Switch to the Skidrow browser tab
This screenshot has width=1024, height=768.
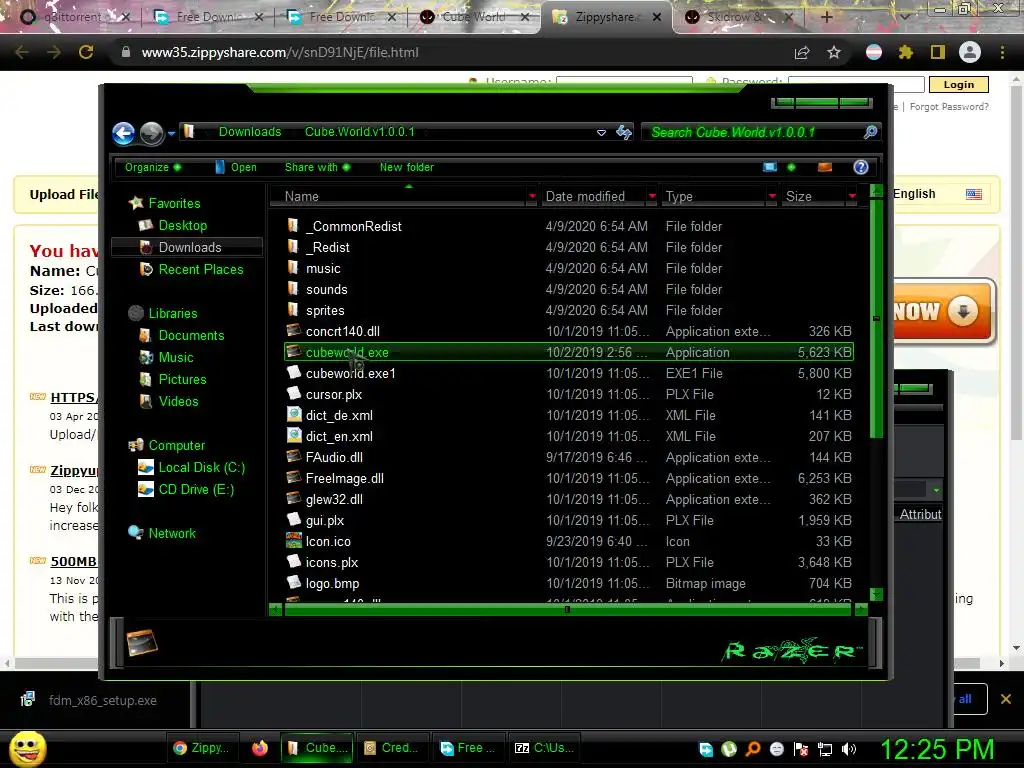tap(738, 17)
